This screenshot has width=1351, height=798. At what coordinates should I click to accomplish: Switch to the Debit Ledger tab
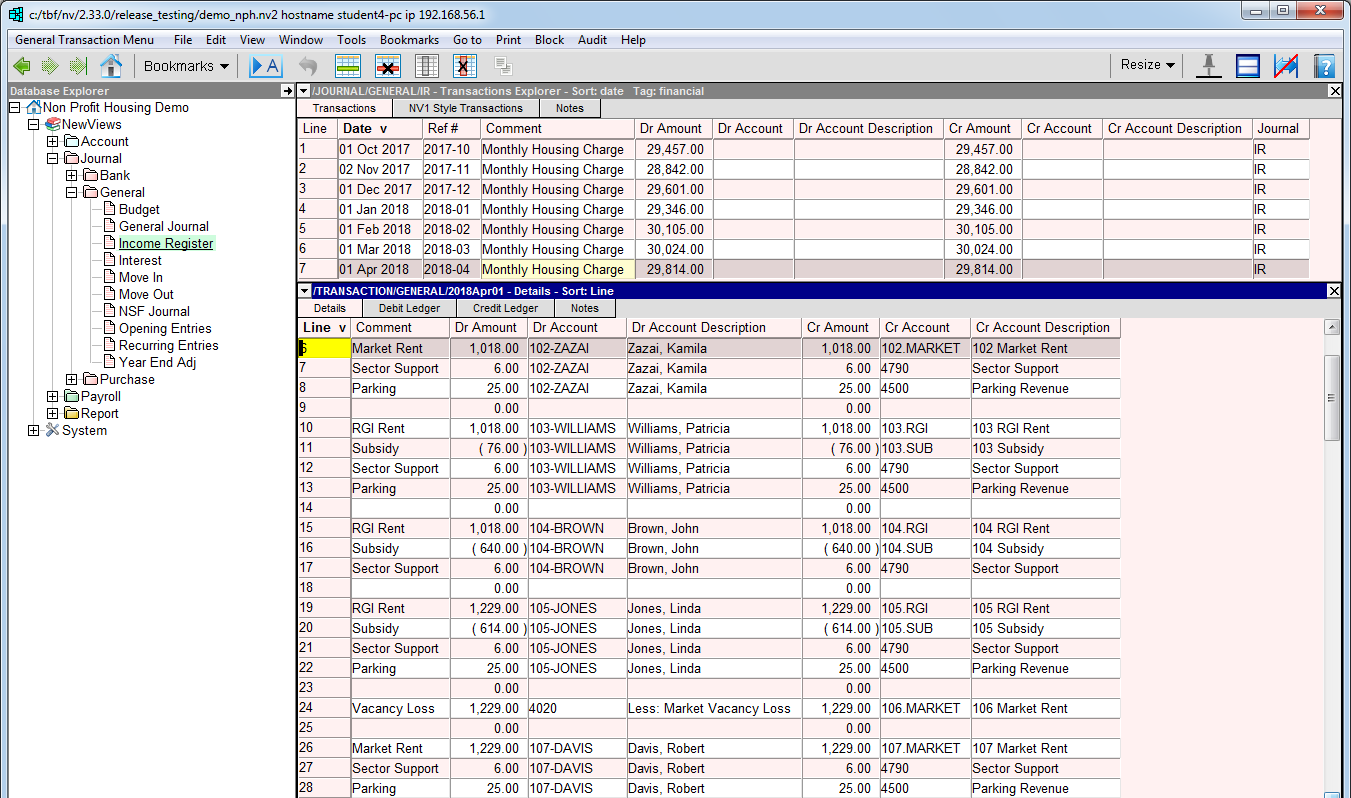tap(409, 309)
